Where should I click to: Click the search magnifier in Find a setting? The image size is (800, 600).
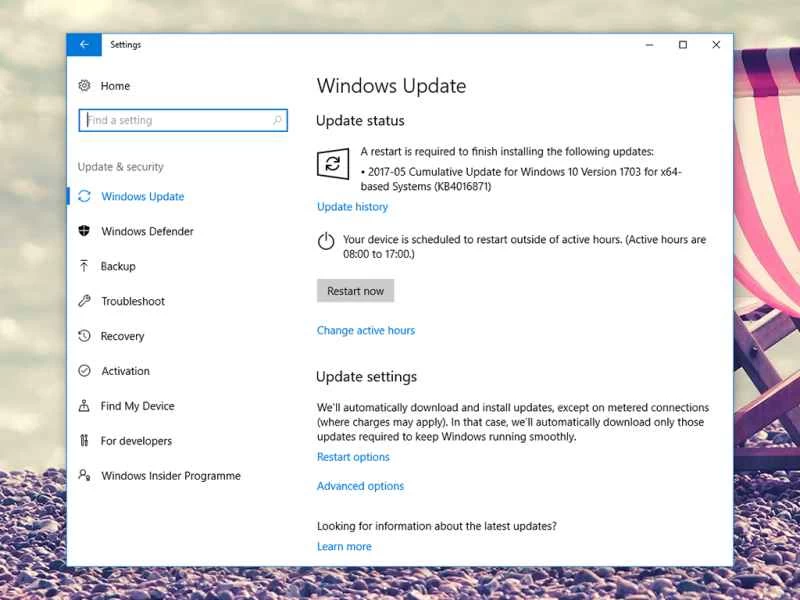pos(276,119)
